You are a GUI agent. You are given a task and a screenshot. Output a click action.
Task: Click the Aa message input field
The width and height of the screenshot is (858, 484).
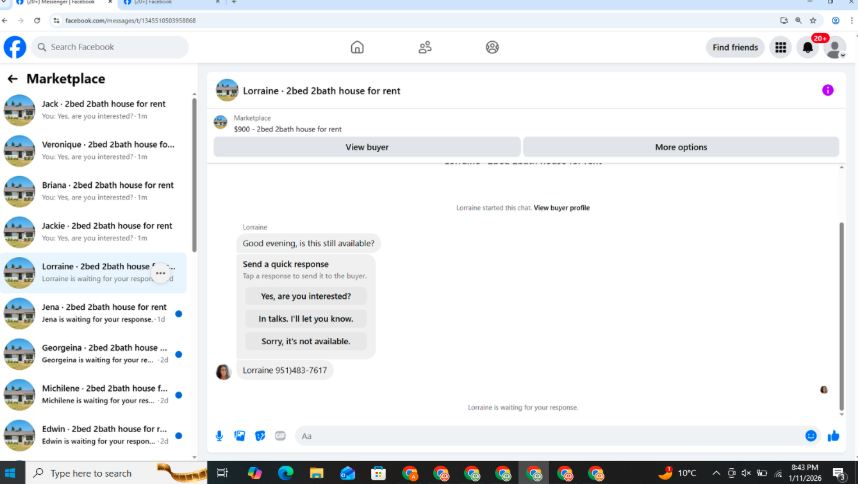(x=549, y=436)
